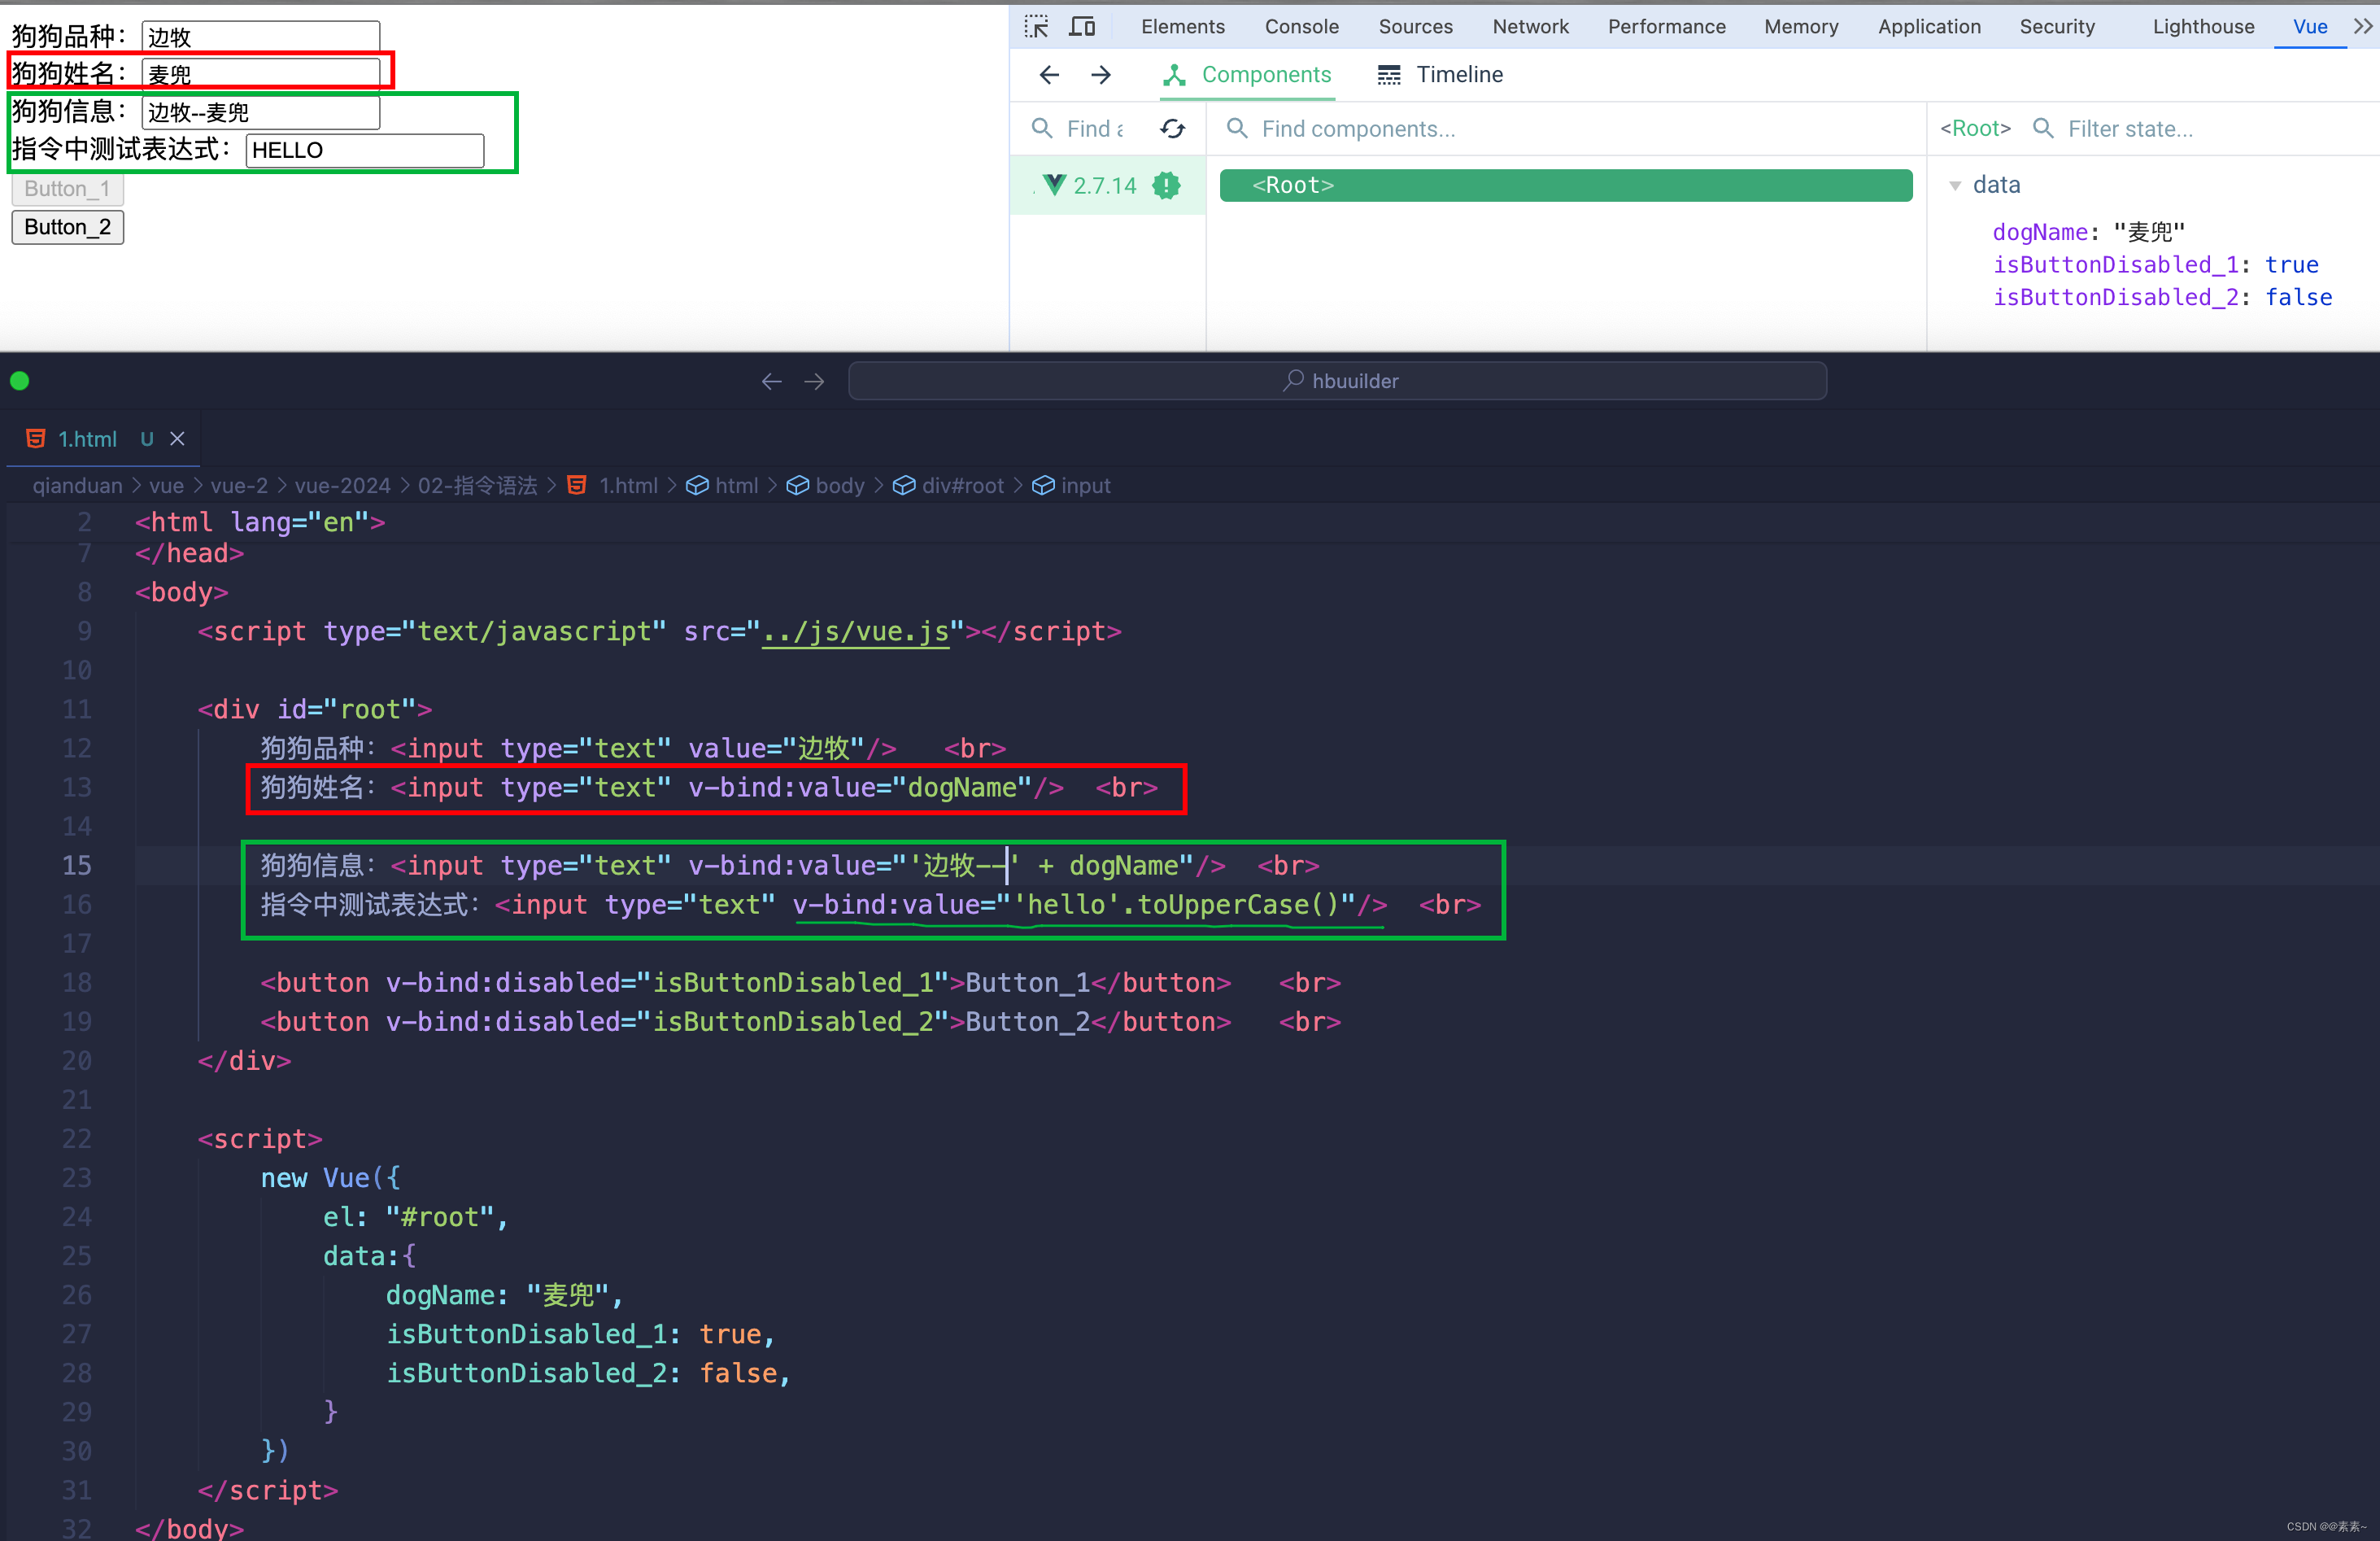Click the 指令中测试表达式 input showing HELLO
Viewport: 2380px width, 1541px height.
point(365,150)
